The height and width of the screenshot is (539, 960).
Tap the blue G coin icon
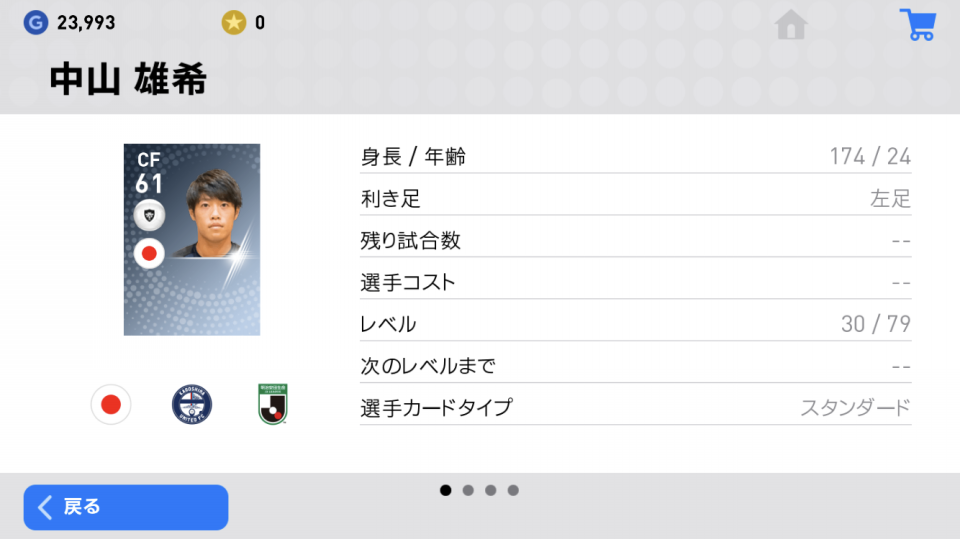(x=36, y=23)
